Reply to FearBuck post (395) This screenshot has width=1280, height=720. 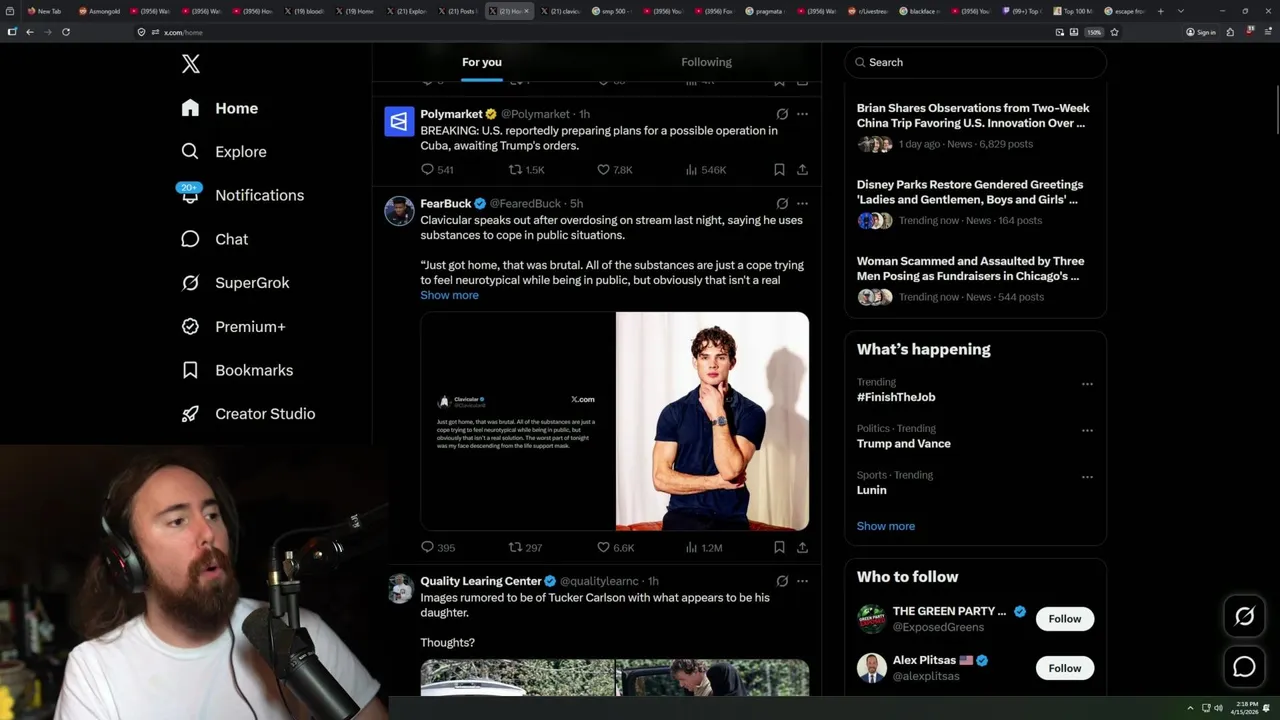(438, 547)
